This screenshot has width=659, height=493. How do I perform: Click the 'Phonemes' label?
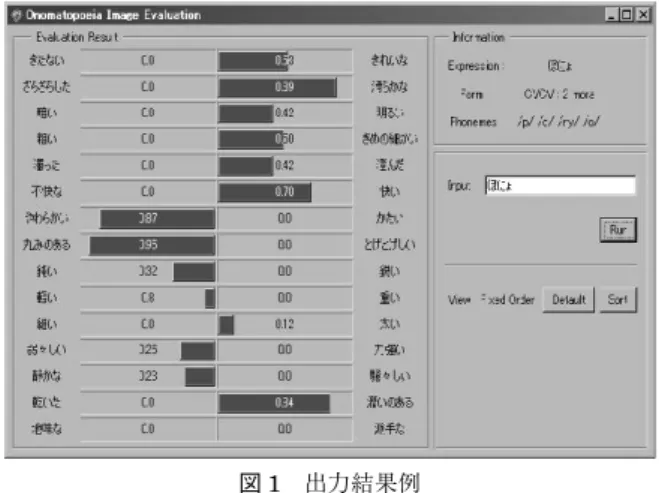473,122
